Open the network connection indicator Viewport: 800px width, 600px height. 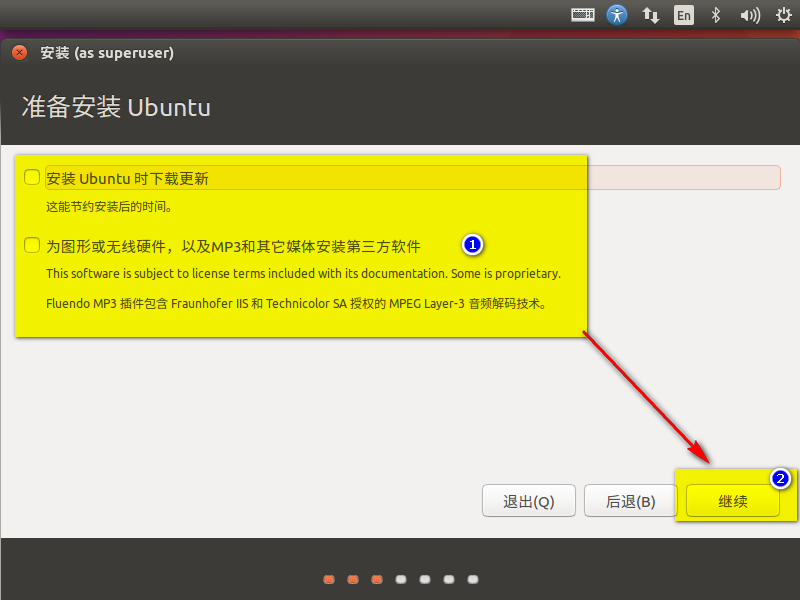coord(651,15)
